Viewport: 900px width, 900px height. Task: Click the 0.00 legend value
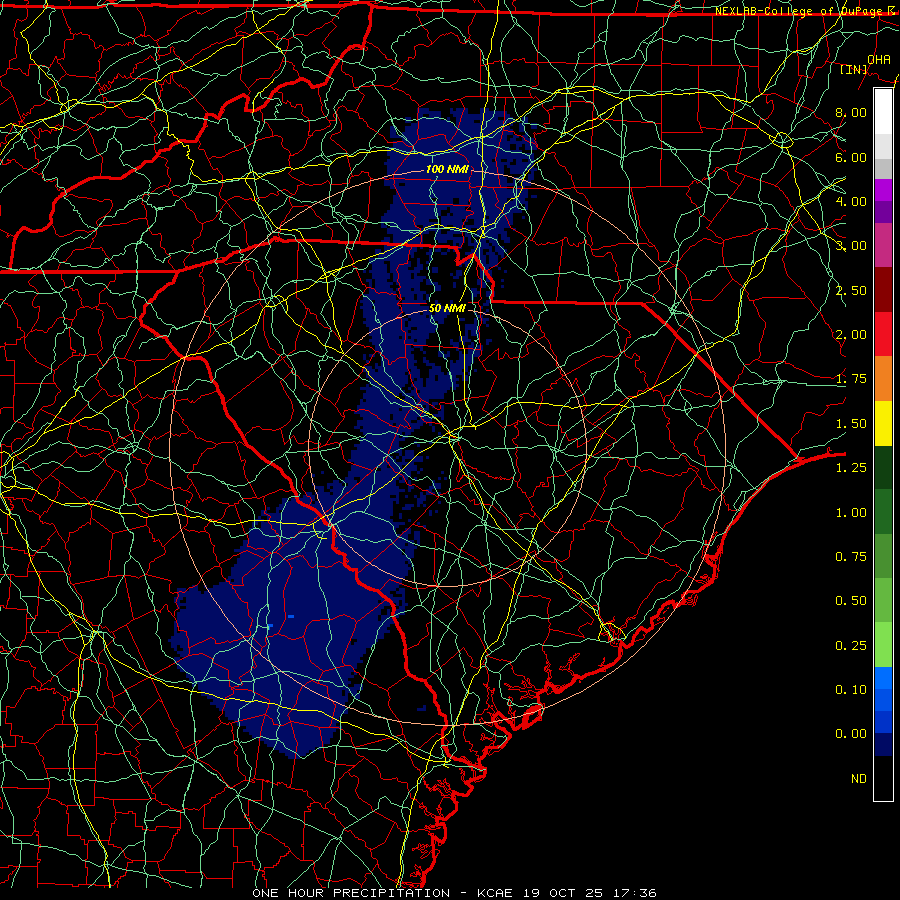coord(851,734)
